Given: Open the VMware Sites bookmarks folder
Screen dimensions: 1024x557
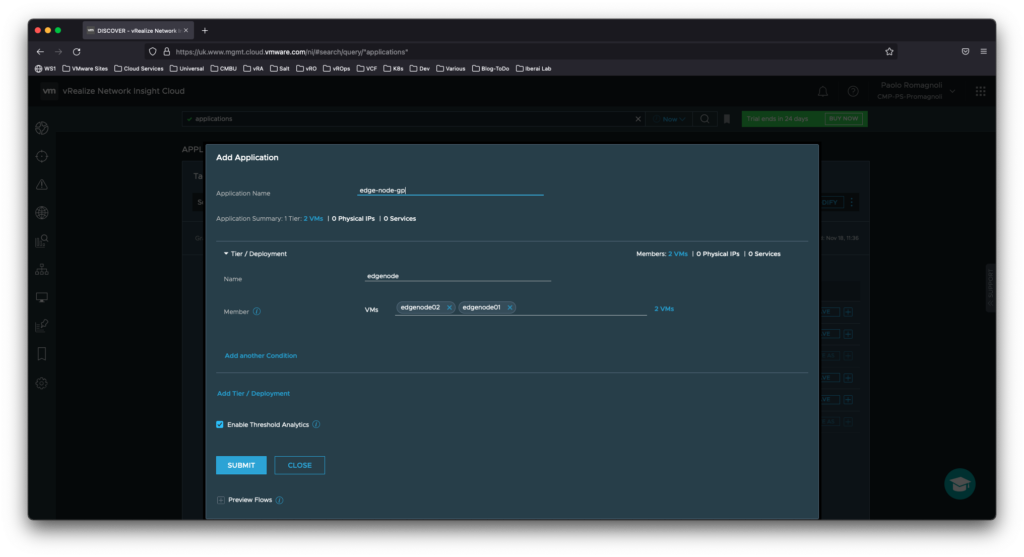Looking at the screenshot, I should [x=85, y=69].
